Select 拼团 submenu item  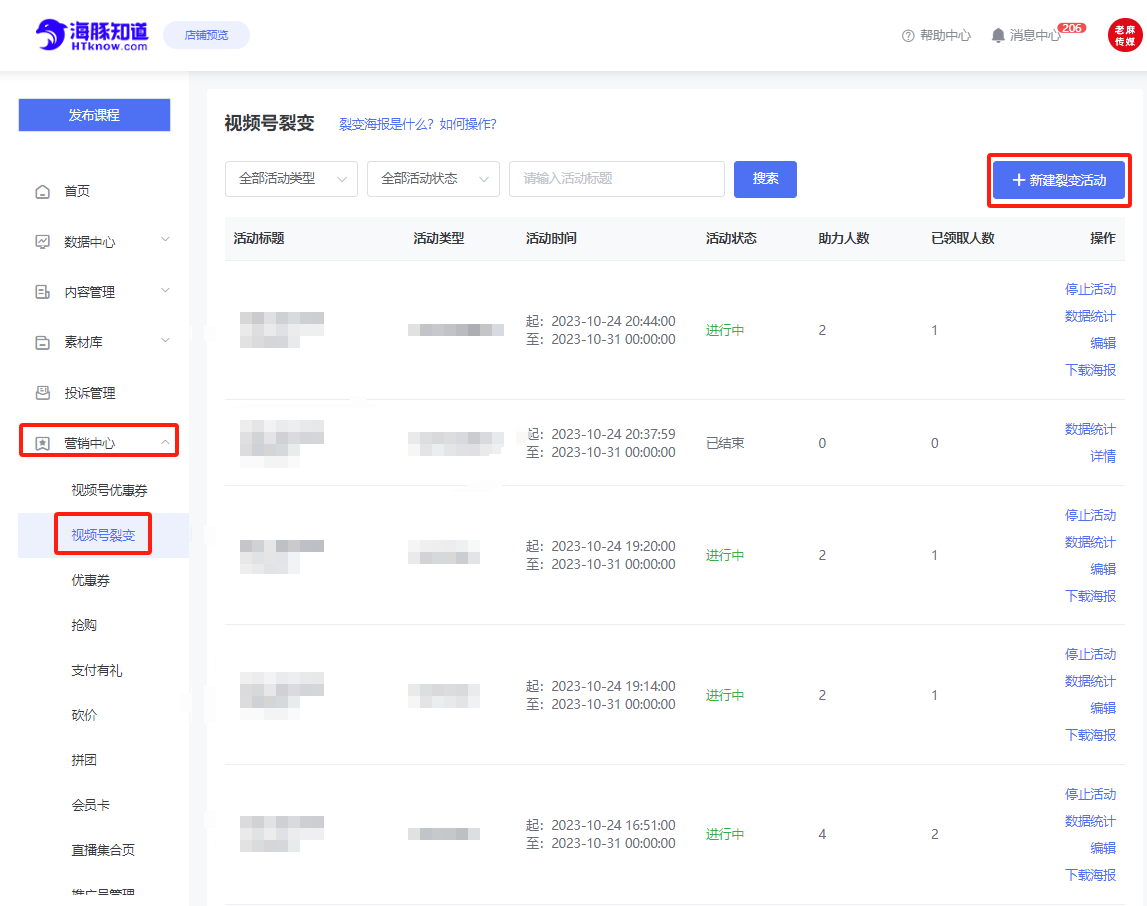click(x=84, y=760)
